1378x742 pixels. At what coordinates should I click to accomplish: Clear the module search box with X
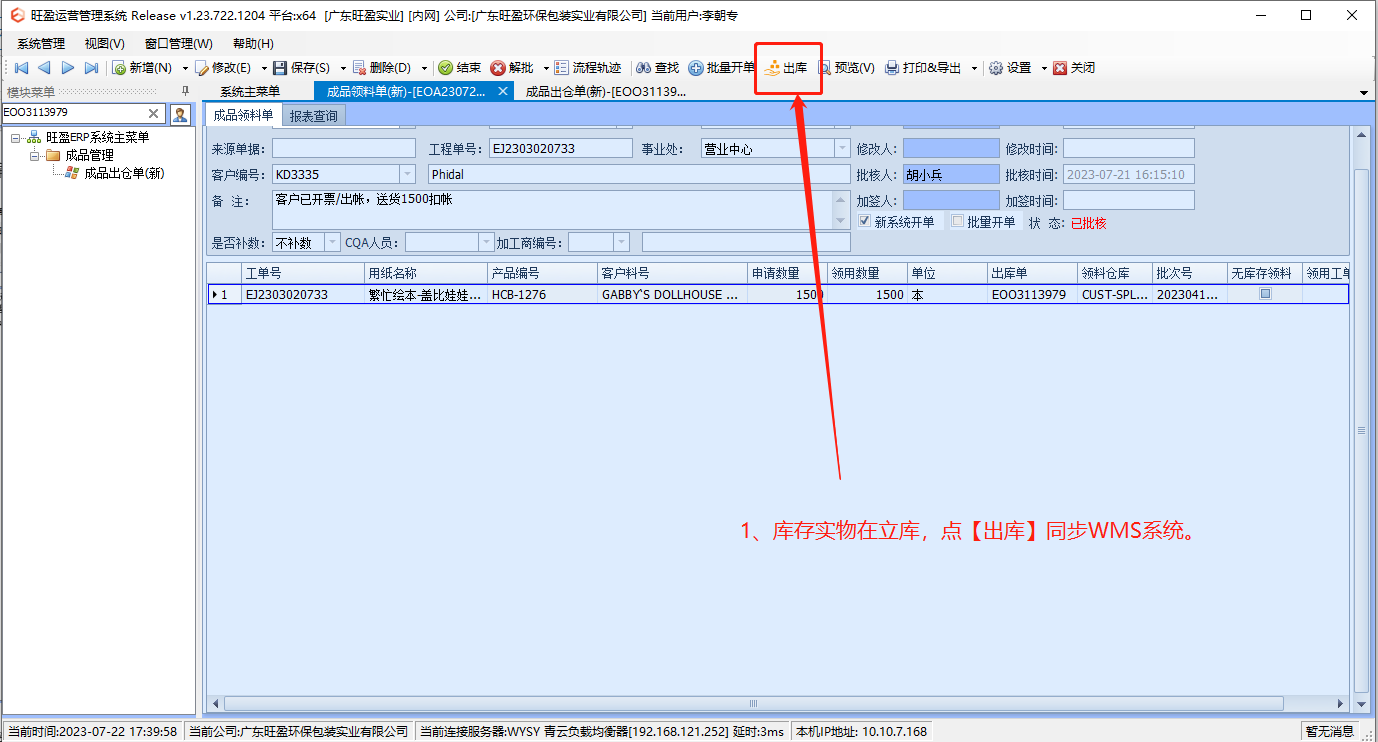point(154,113)
